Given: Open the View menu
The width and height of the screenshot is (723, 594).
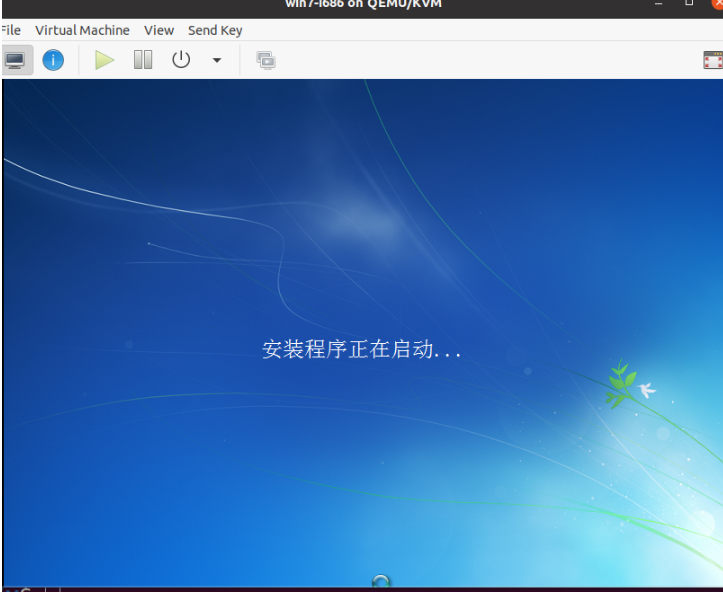Looking at the screenshot, I should (159, 30).
